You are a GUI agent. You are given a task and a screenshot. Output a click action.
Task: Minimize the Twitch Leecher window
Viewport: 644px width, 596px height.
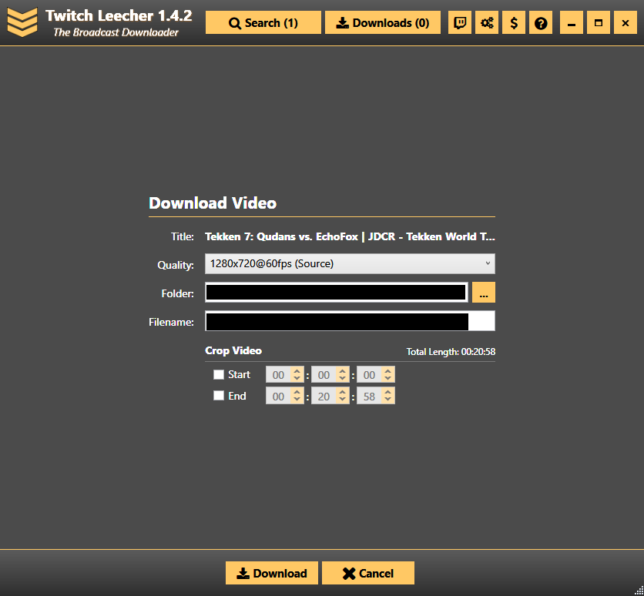coord(571,22)
